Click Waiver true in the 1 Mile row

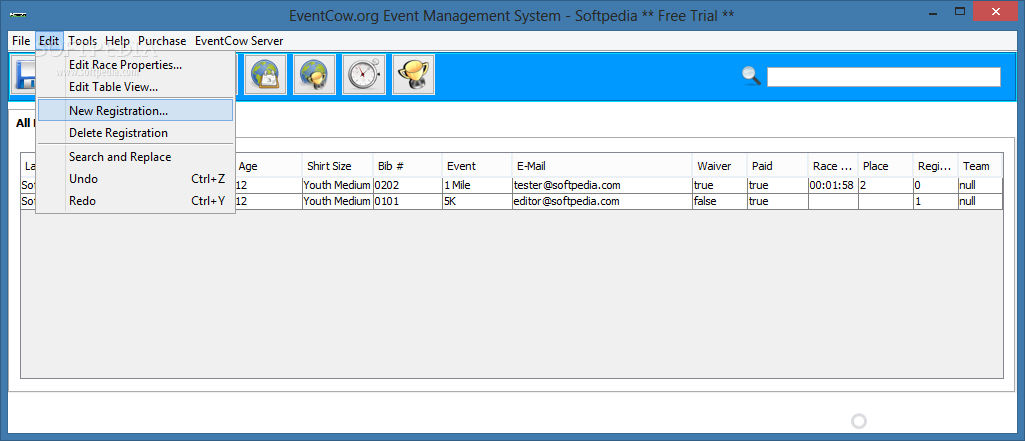click(720, 185)
